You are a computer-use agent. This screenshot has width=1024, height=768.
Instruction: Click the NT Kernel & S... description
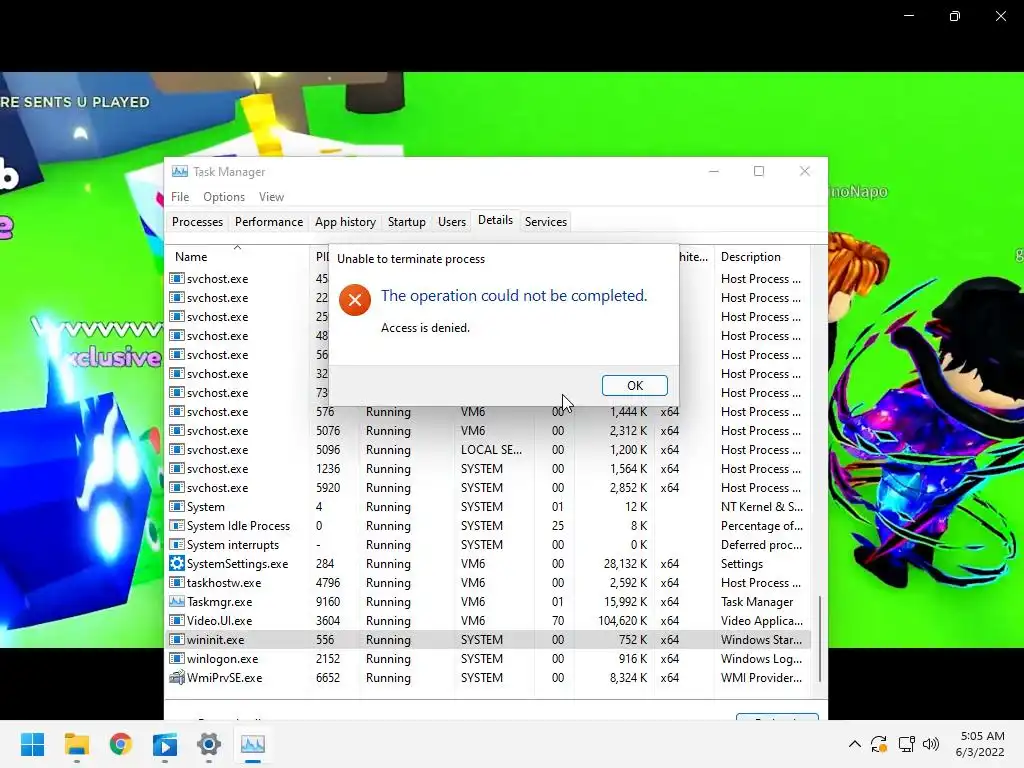[x=761, y=507]
